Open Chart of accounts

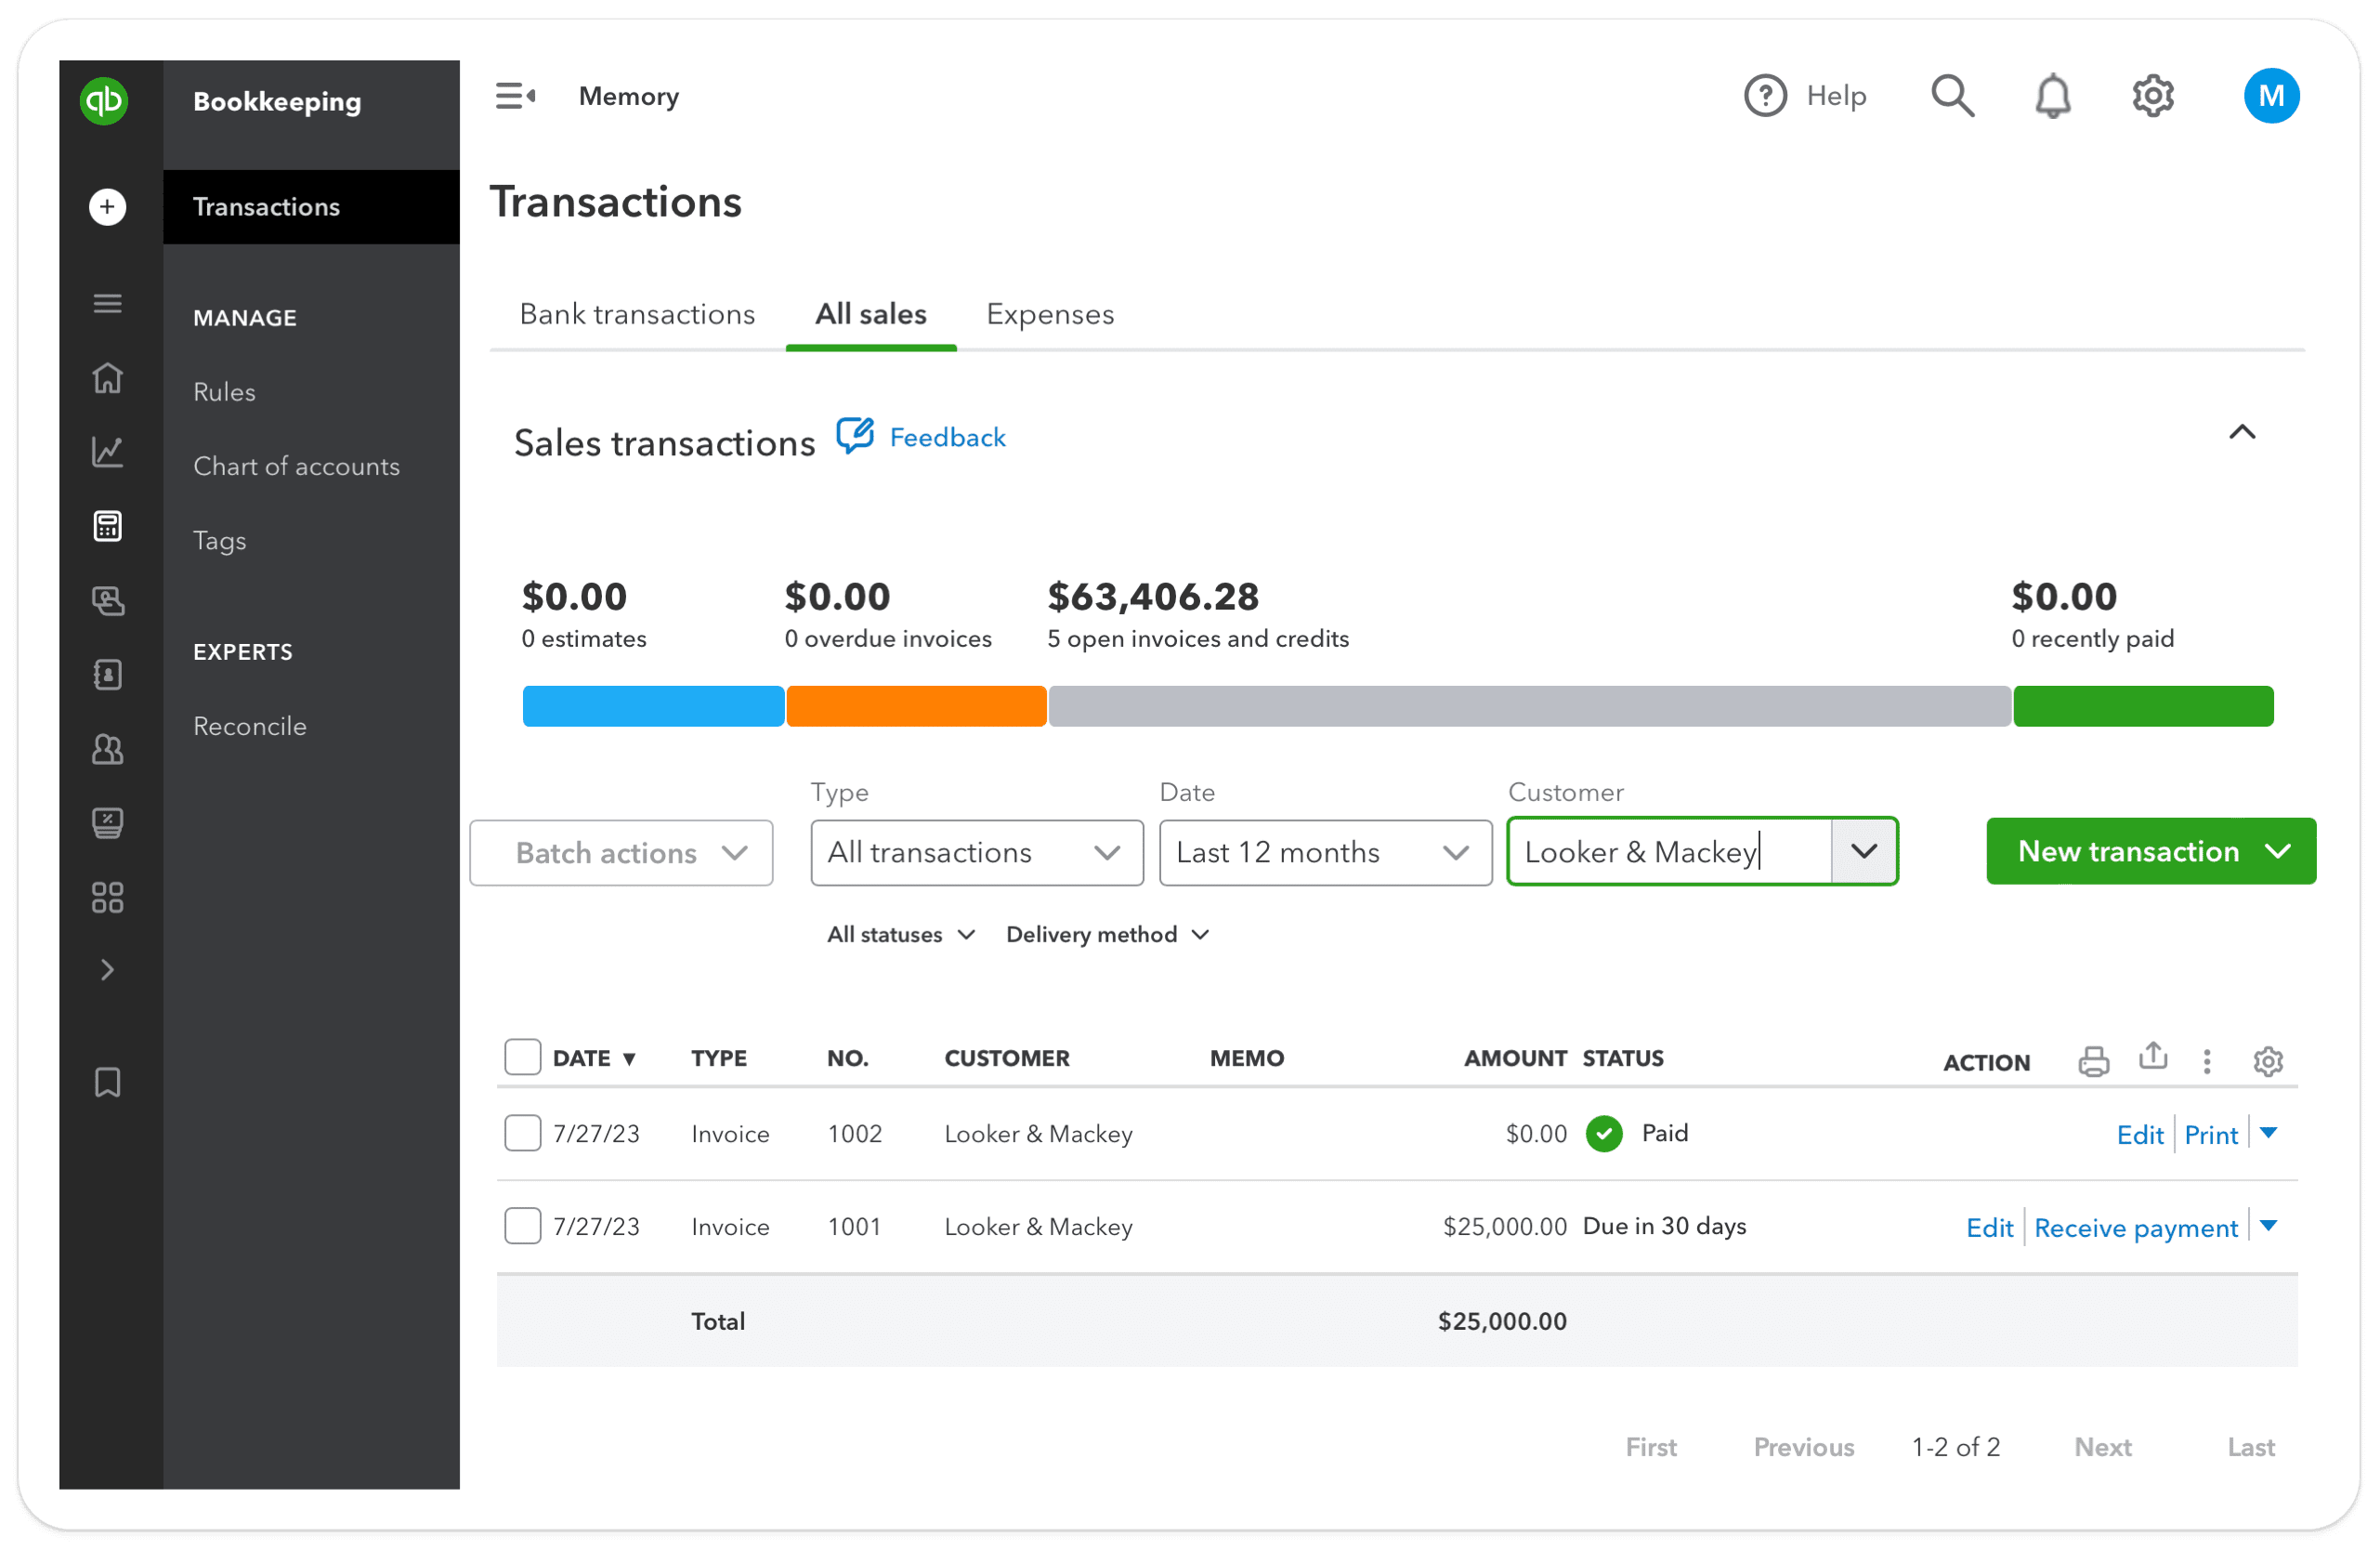click(296, 466)
